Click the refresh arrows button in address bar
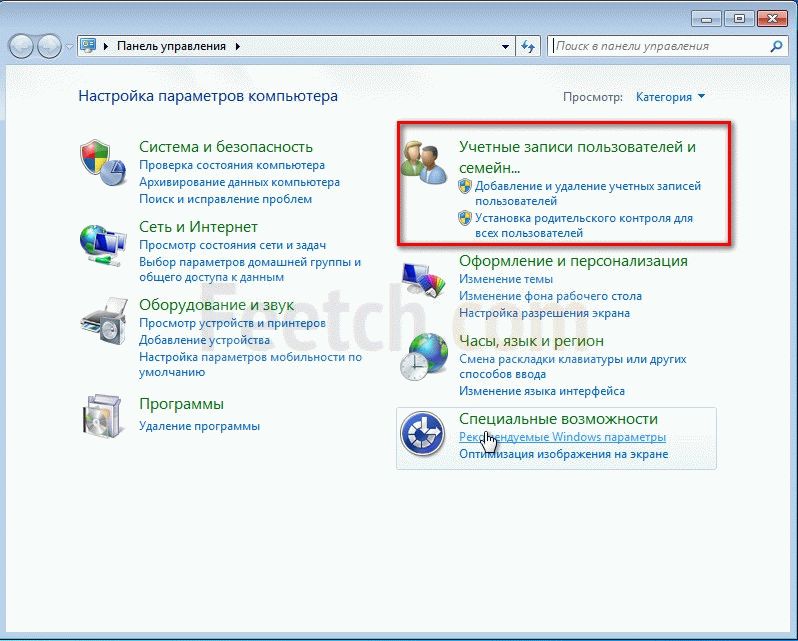Image resolution: width=798 pixels, height=641 pixels. (x=528, y=46)
